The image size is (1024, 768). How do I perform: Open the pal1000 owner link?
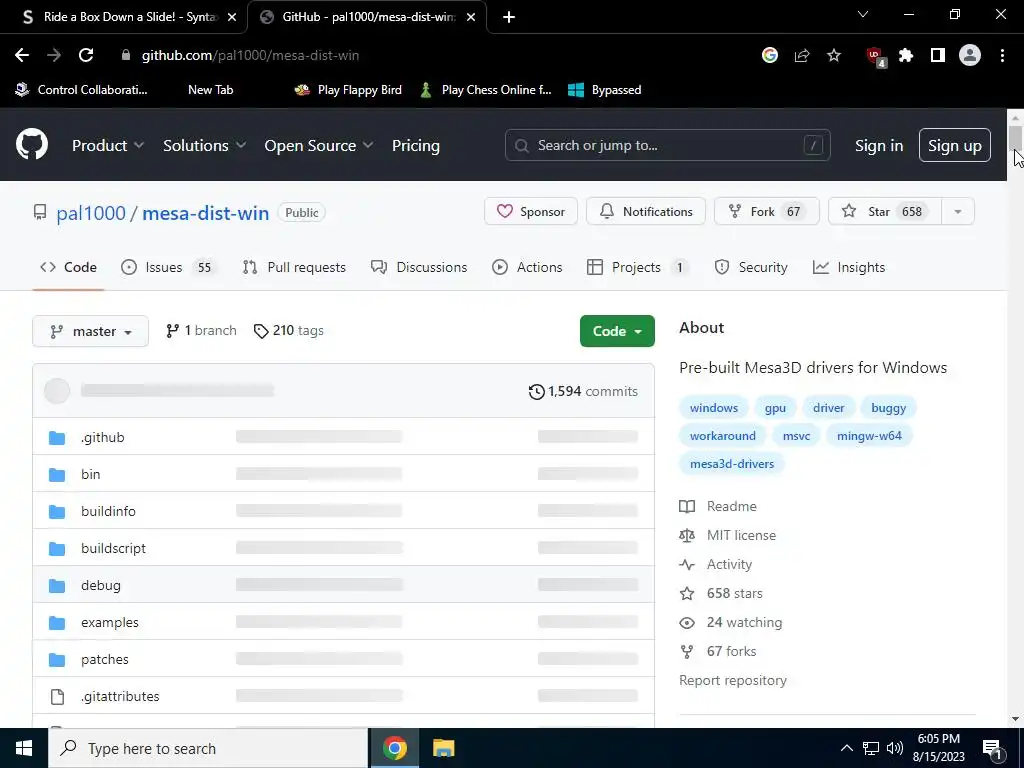(91, 213)
